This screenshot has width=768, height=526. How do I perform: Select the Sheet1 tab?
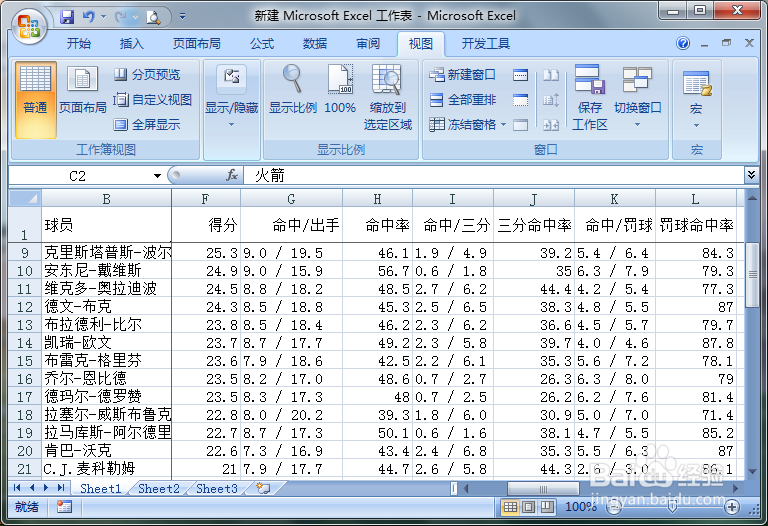coord(100,488)
